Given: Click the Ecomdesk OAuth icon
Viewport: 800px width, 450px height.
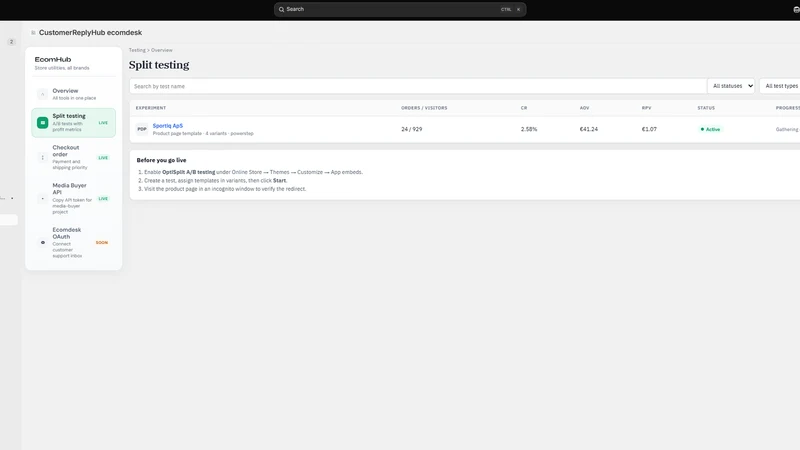Looking at the screenshot, I should [x=43, y=243].
